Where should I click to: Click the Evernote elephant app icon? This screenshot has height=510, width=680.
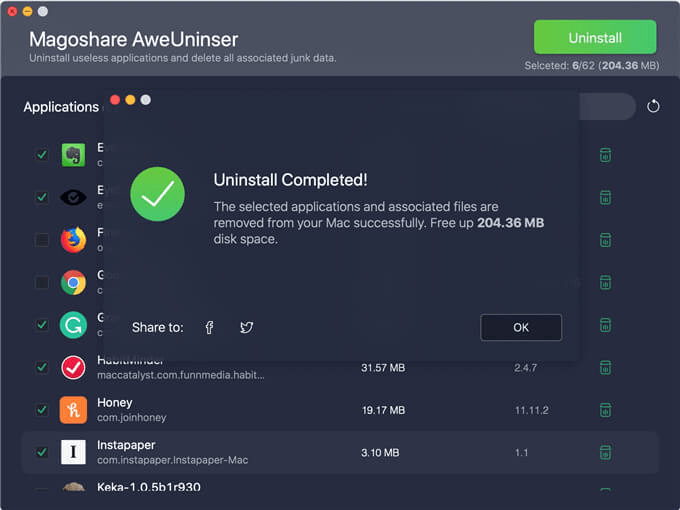(x=73, y=155)
